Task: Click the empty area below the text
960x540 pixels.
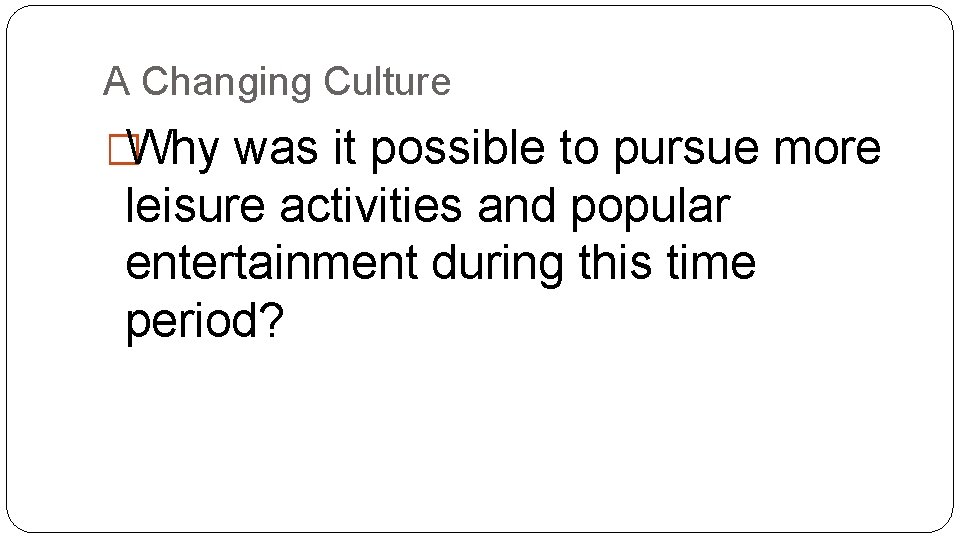Action: coord(480,435)
